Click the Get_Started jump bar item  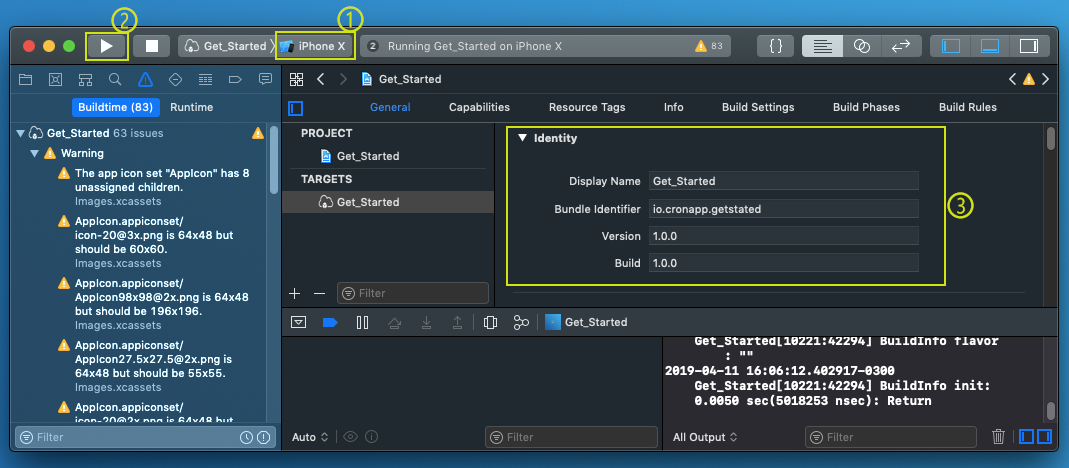coord(402,79)
